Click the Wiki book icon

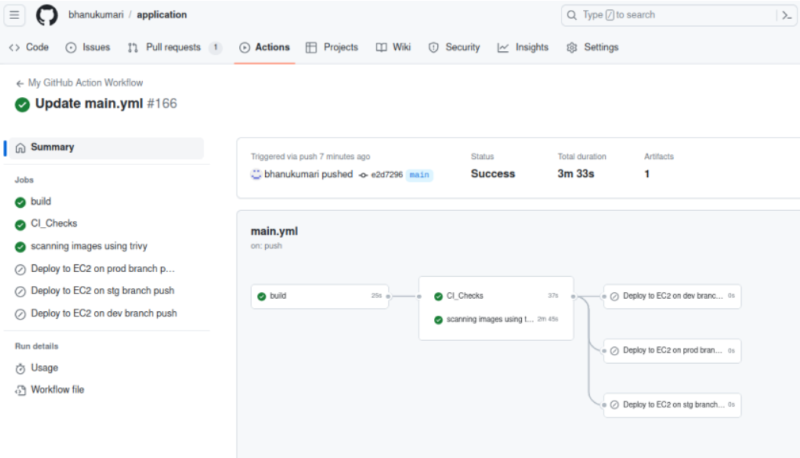[381, 47]
